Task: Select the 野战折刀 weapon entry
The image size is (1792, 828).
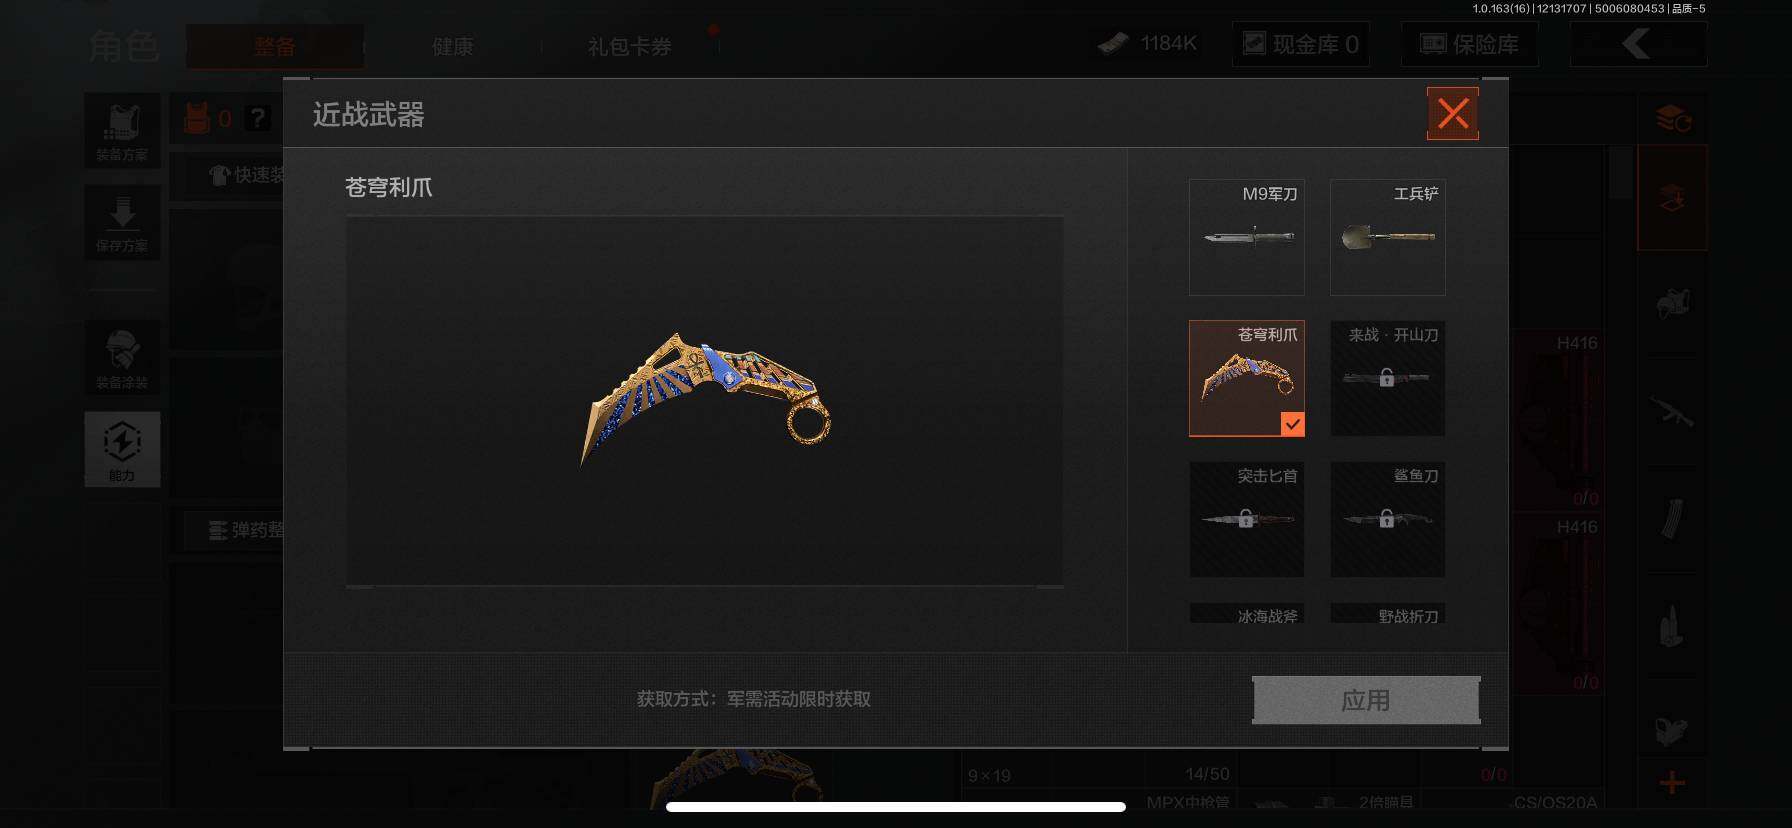Action: click(x=1388, y=614)
